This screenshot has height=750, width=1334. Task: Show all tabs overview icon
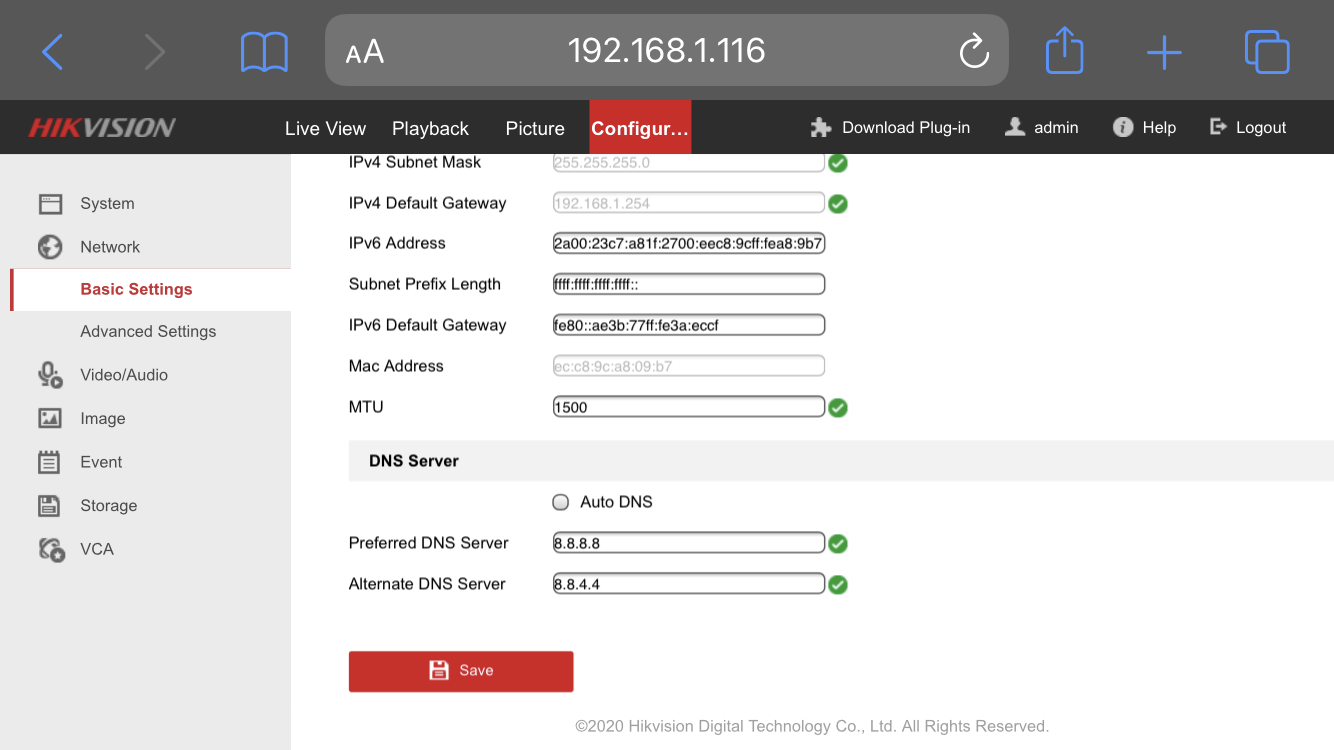click(x=1266, y=52)
